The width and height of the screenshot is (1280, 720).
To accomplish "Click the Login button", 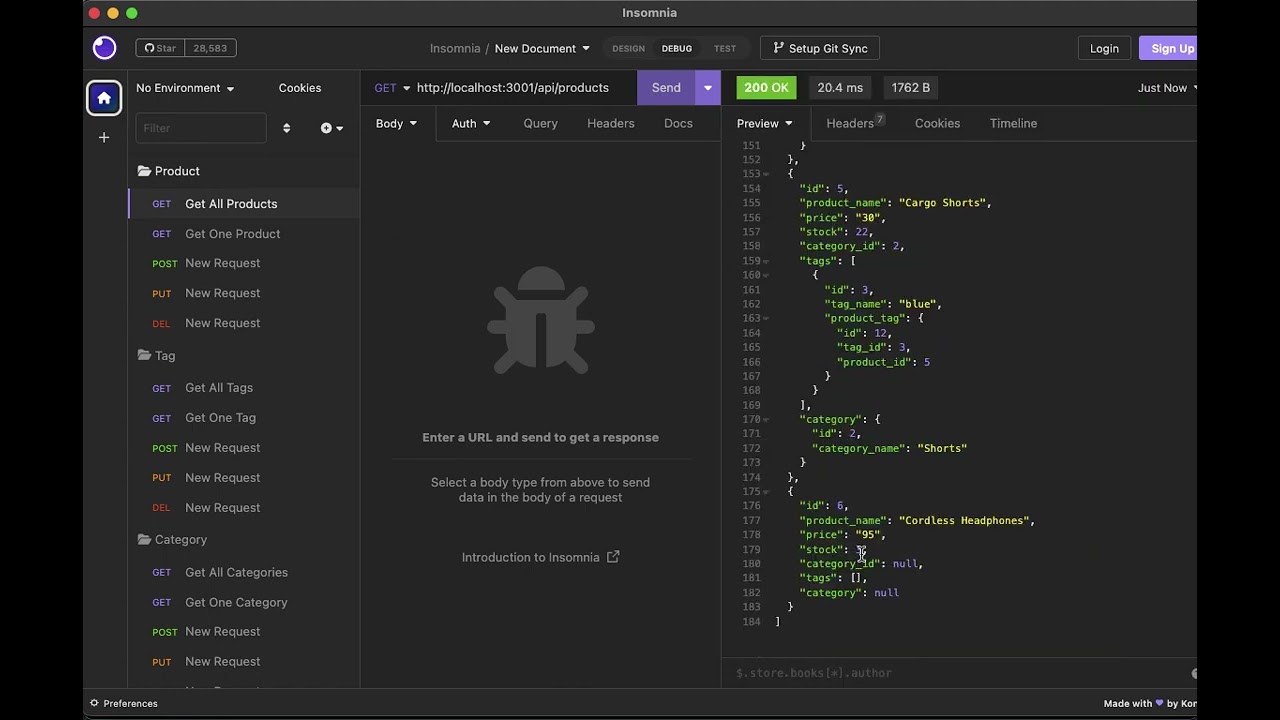I will 1104,48.
